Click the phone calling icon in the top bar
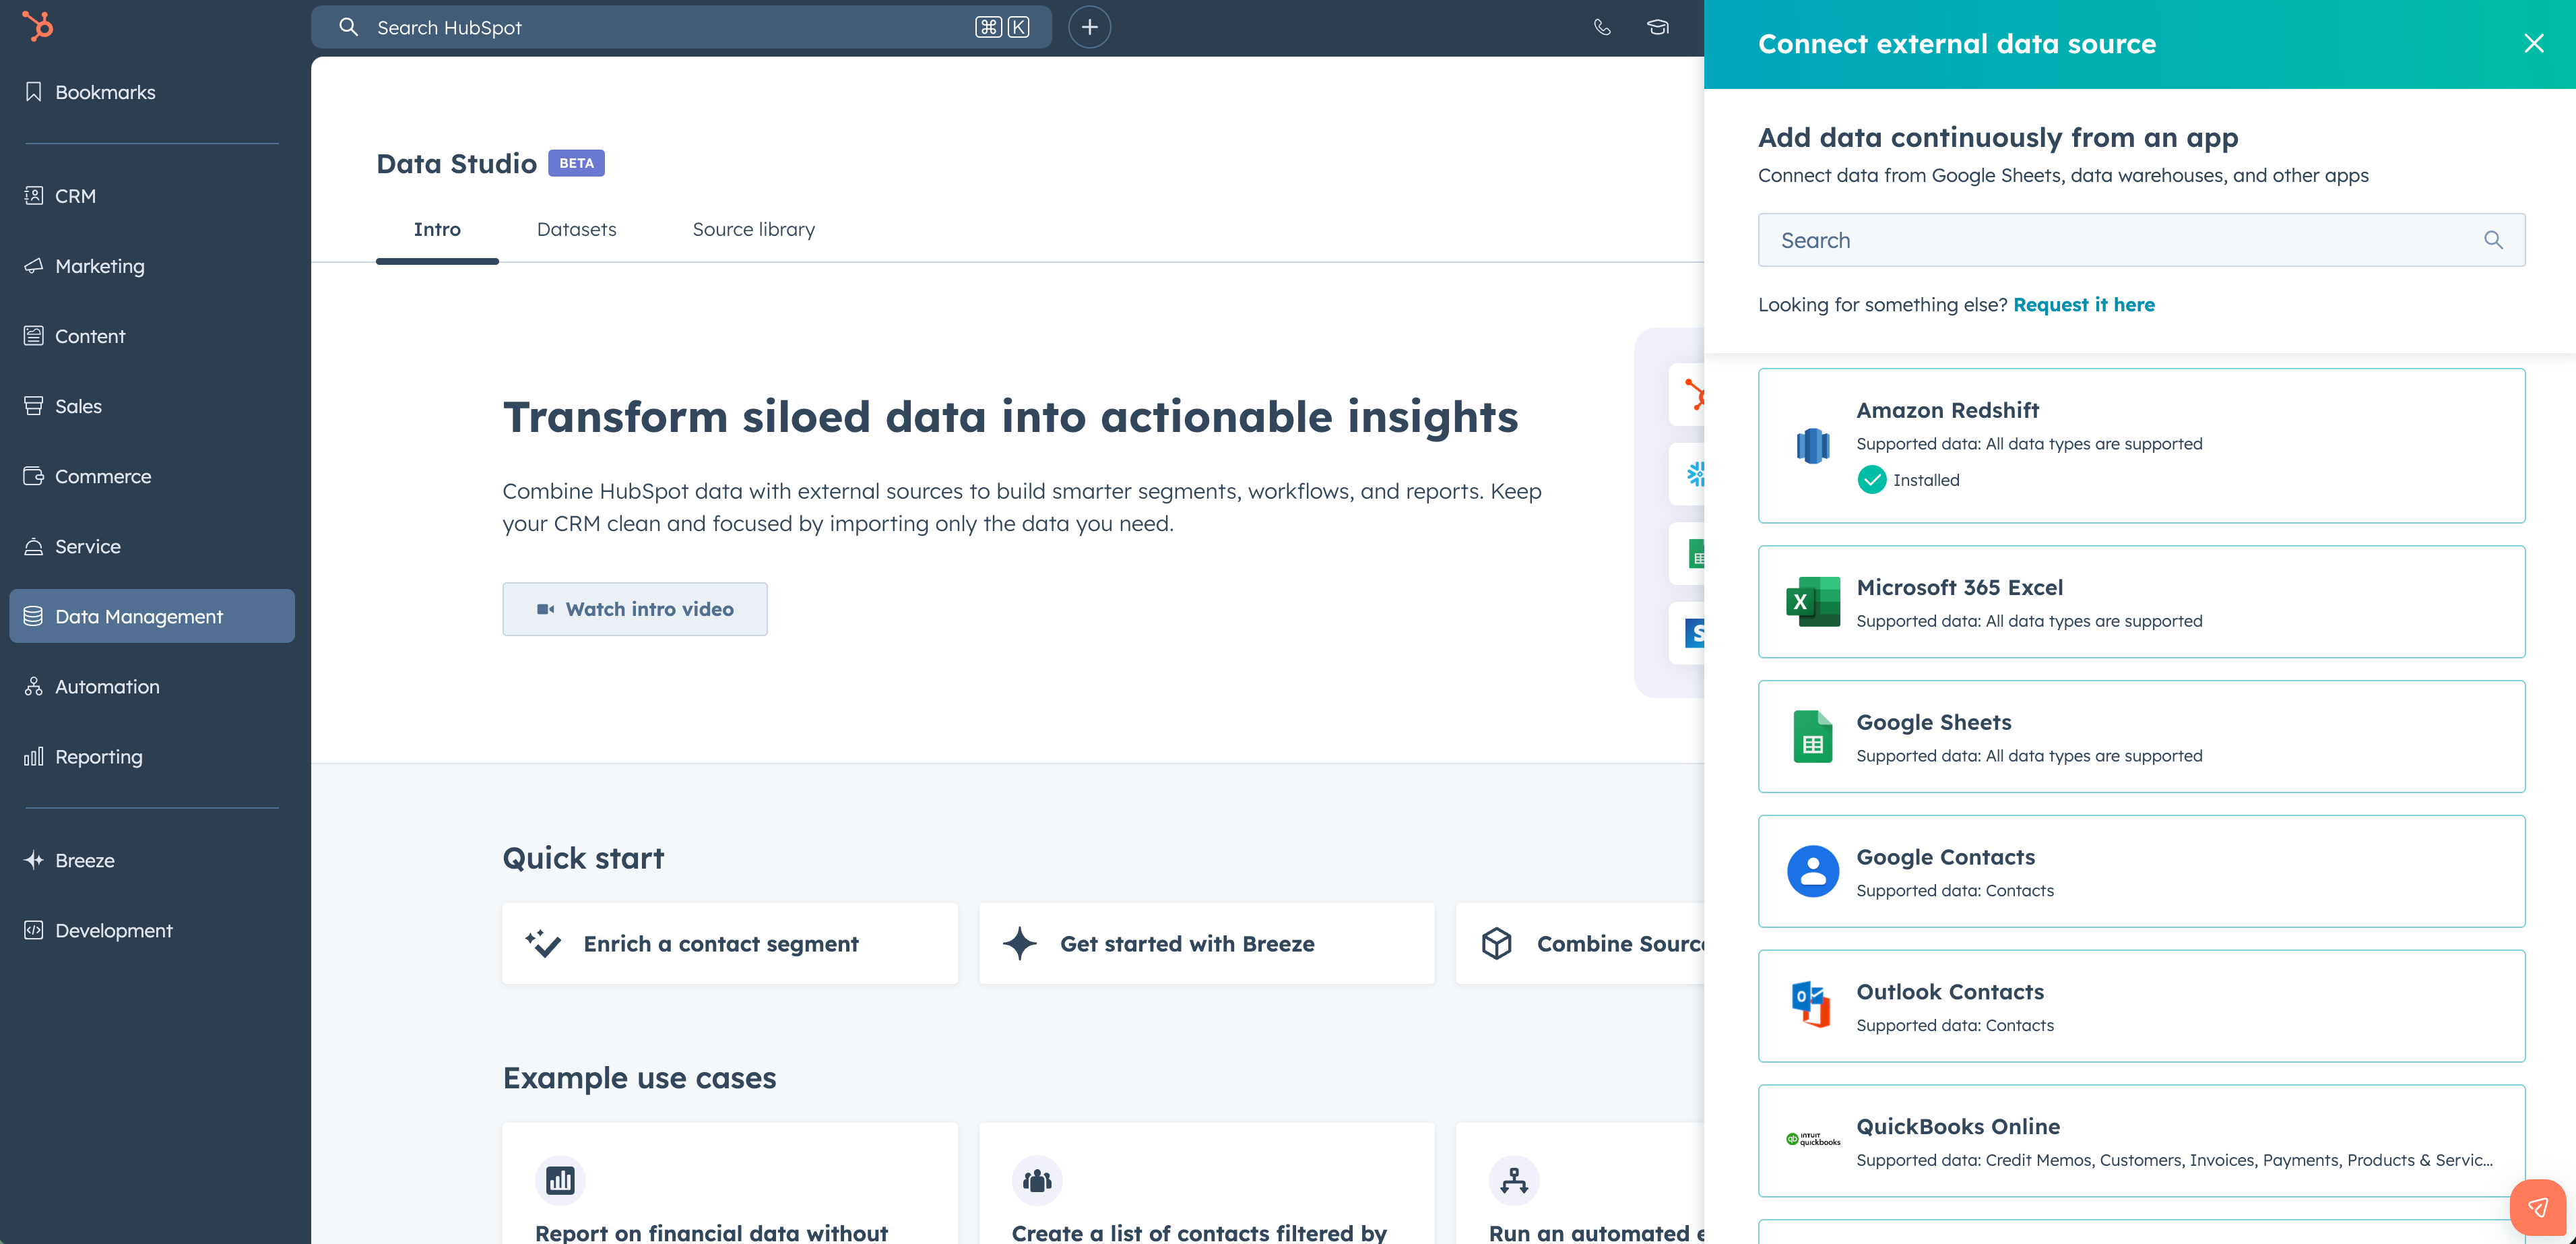The image size is (2576, 1244). click(1602, 27)
